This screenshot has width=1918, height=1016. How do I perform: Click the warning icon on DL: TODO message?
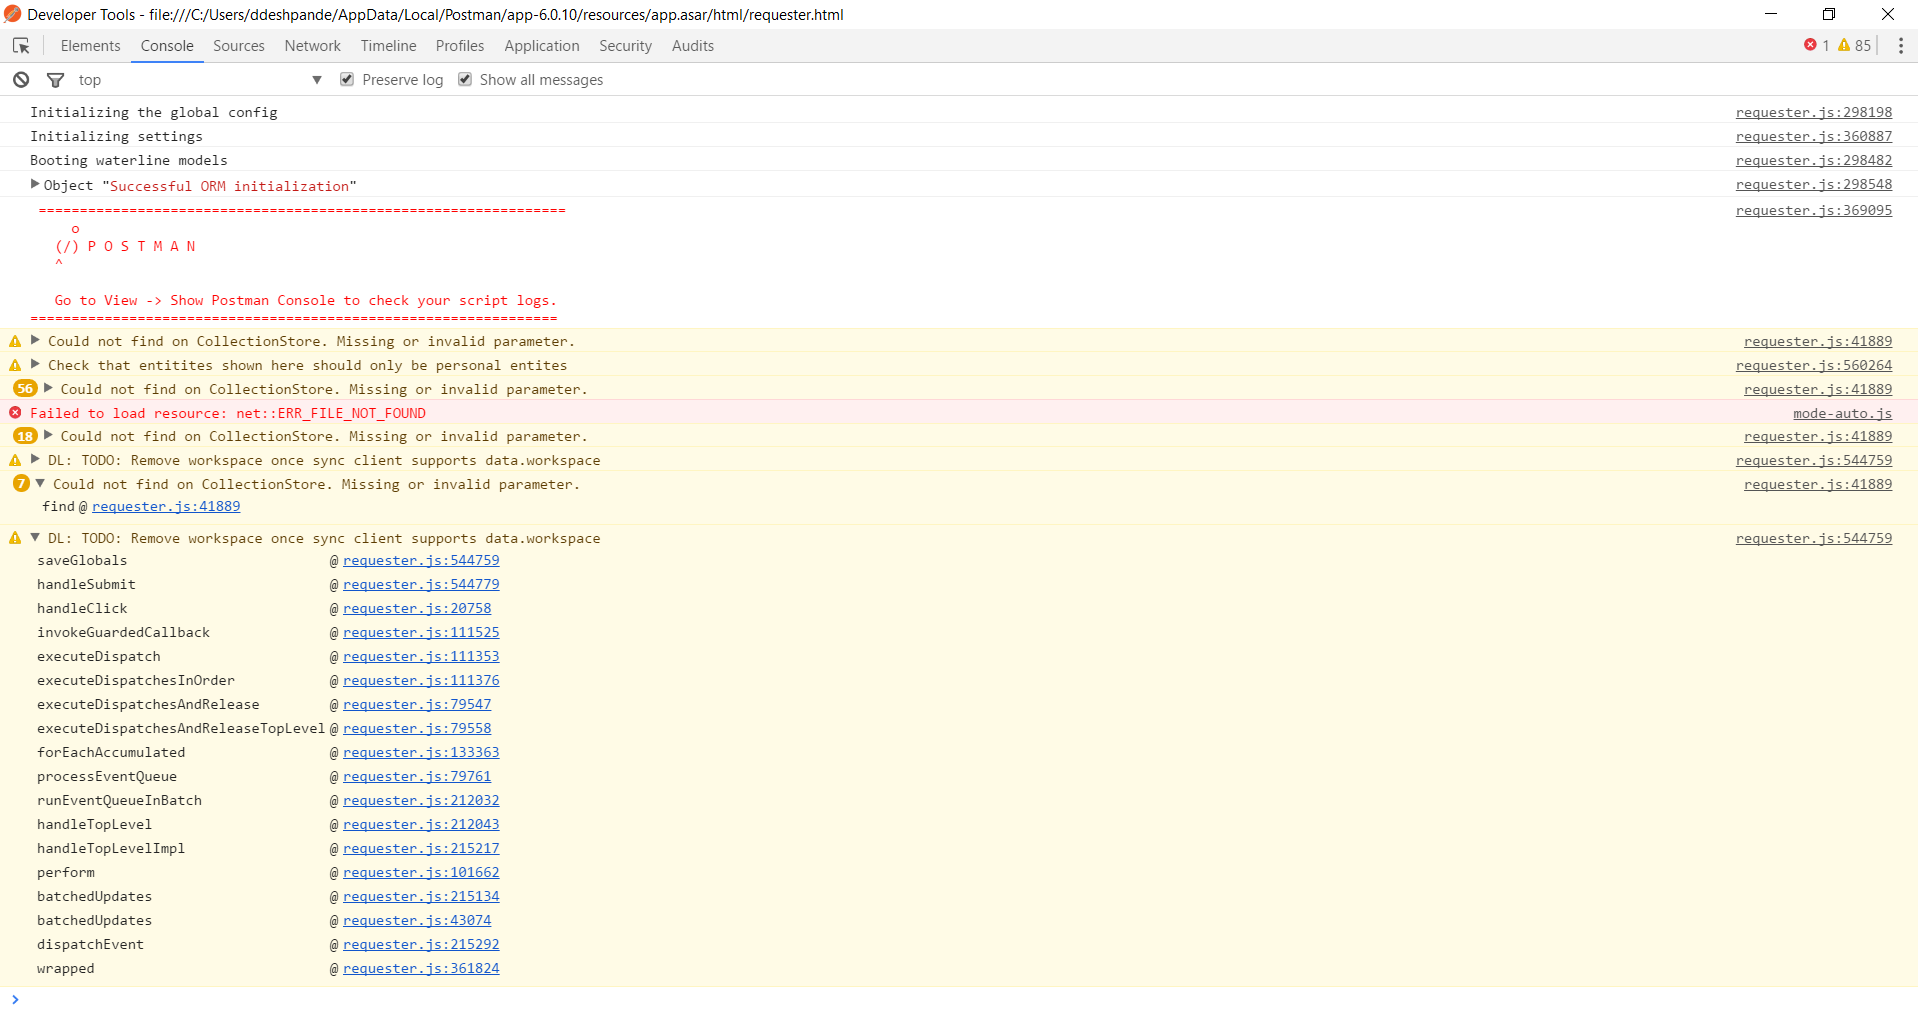pos(14,460)
